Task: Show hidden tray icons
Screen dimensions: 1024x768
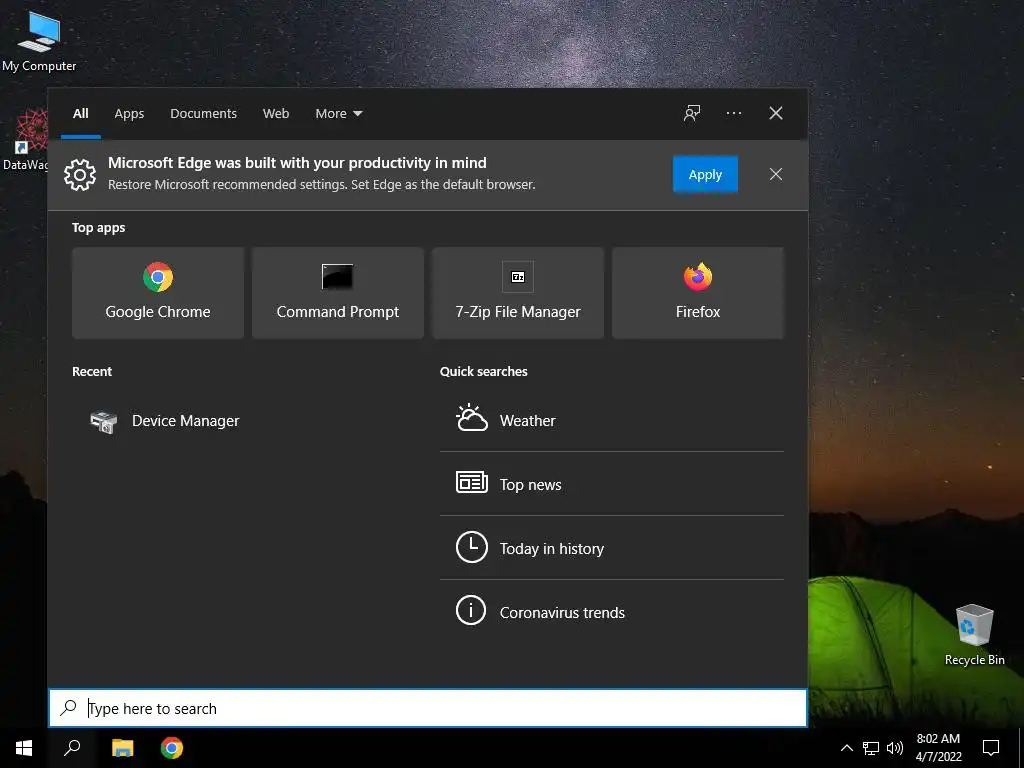Action: [846, 748]
